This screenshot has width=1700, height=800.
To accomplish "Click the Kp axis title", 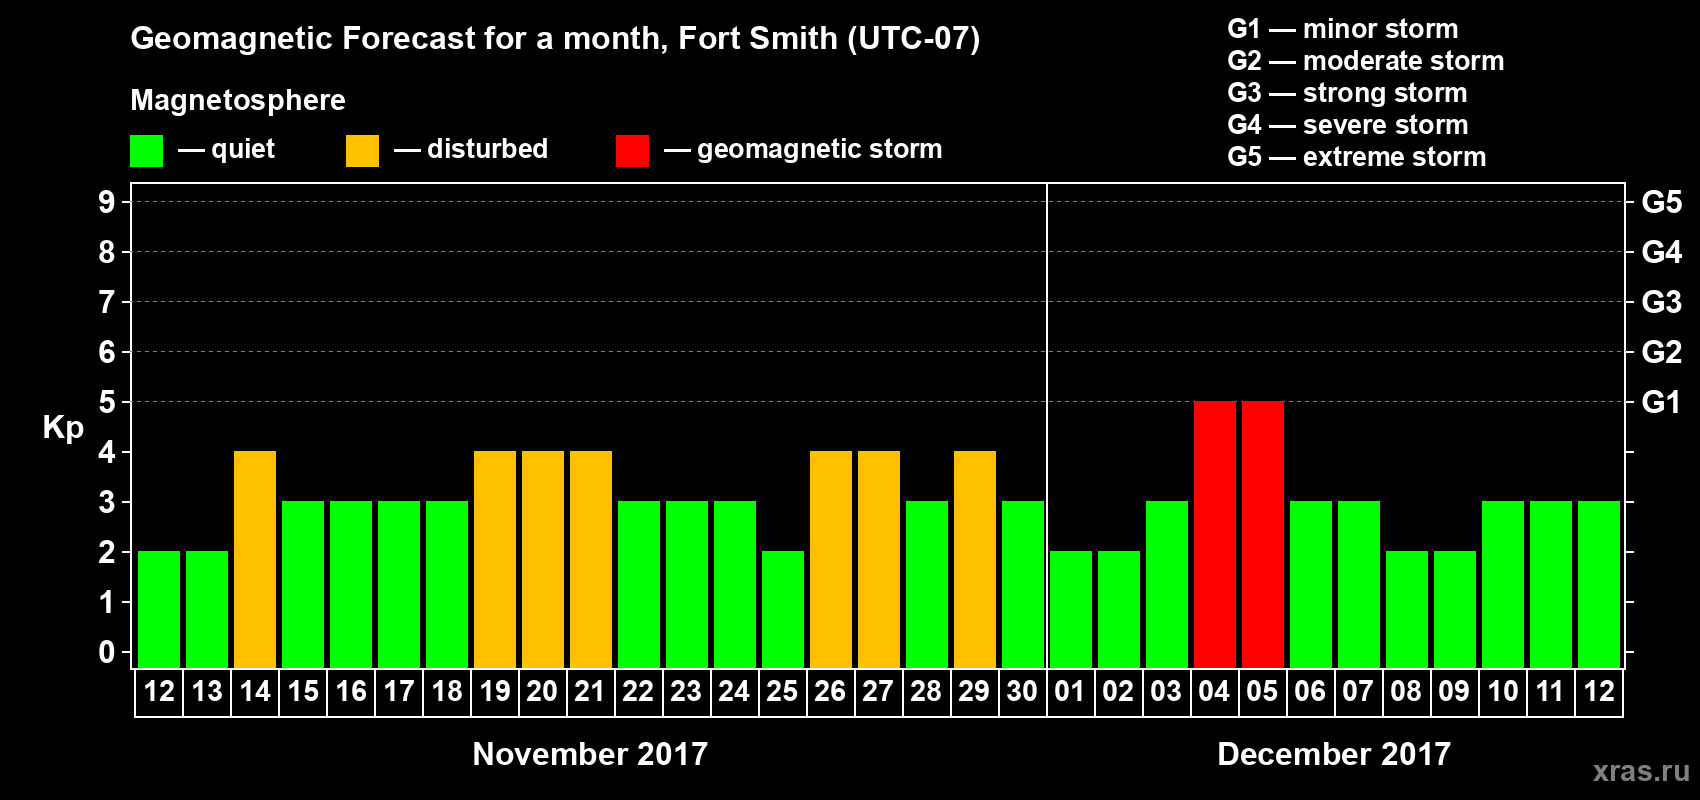I will click(63, 428).
